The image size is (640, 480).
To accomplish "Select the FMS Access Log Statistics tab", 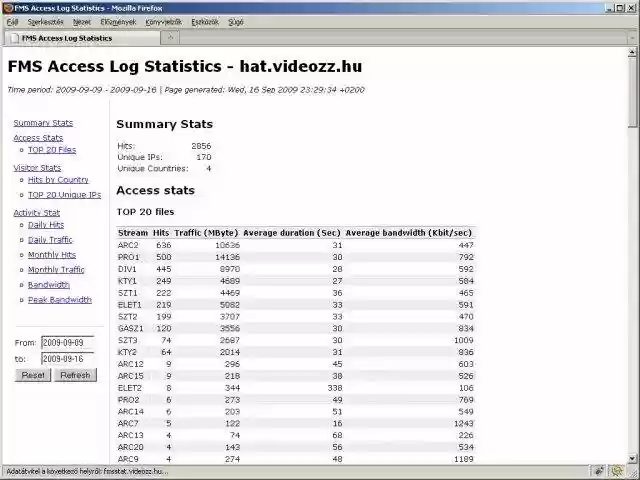I will click(x=82, y=38).
